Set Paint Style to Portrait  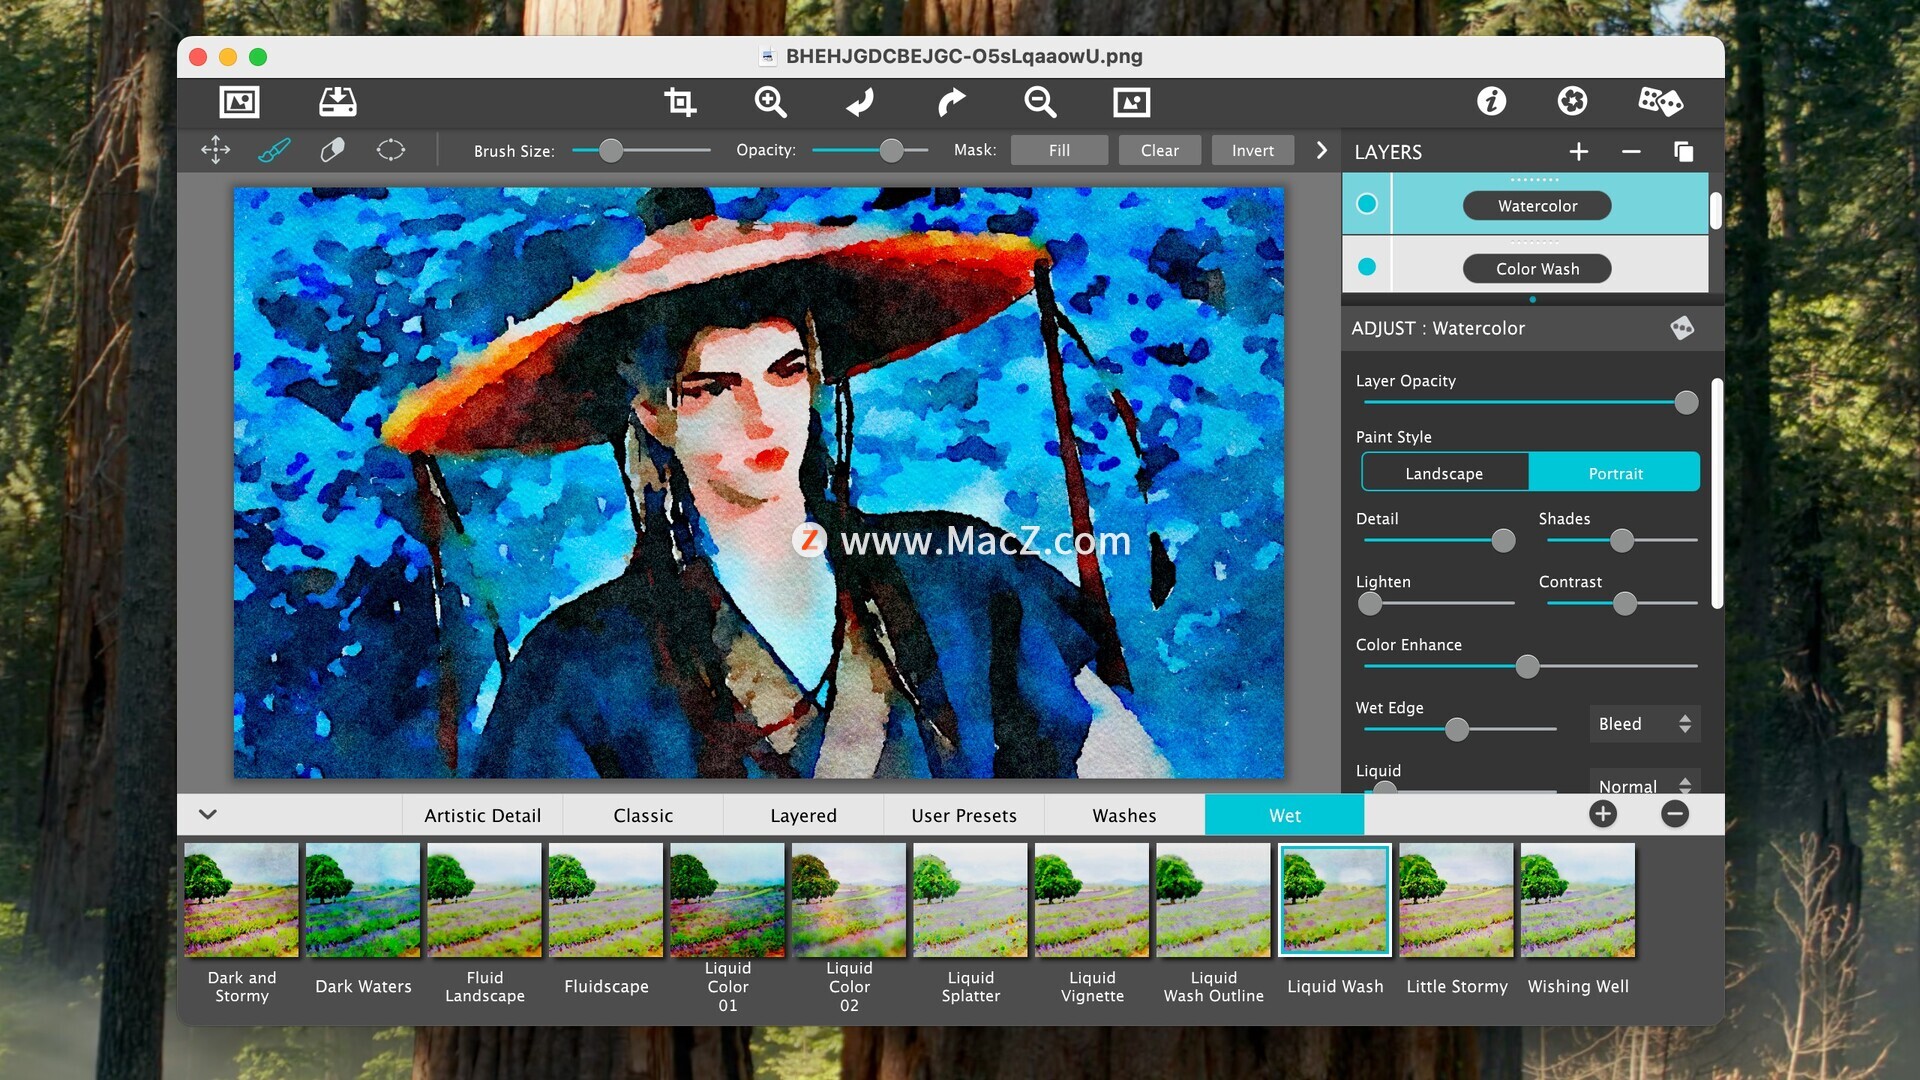pyautogui.click(x=1614, y=473)
